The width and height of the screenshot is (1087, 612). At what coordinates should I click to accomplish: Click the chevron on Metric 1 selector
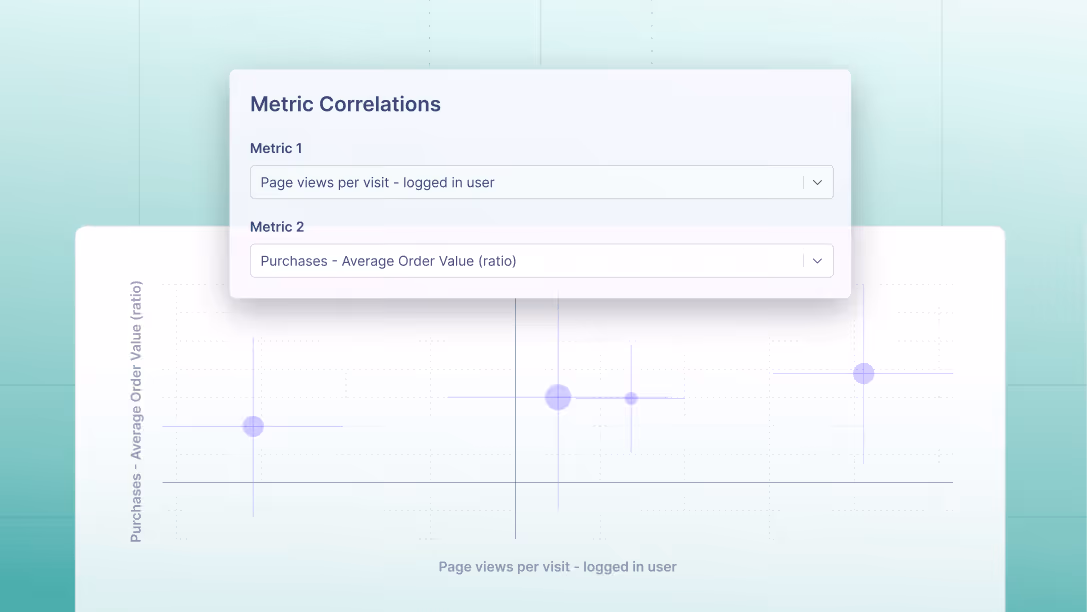click(816, 182)
